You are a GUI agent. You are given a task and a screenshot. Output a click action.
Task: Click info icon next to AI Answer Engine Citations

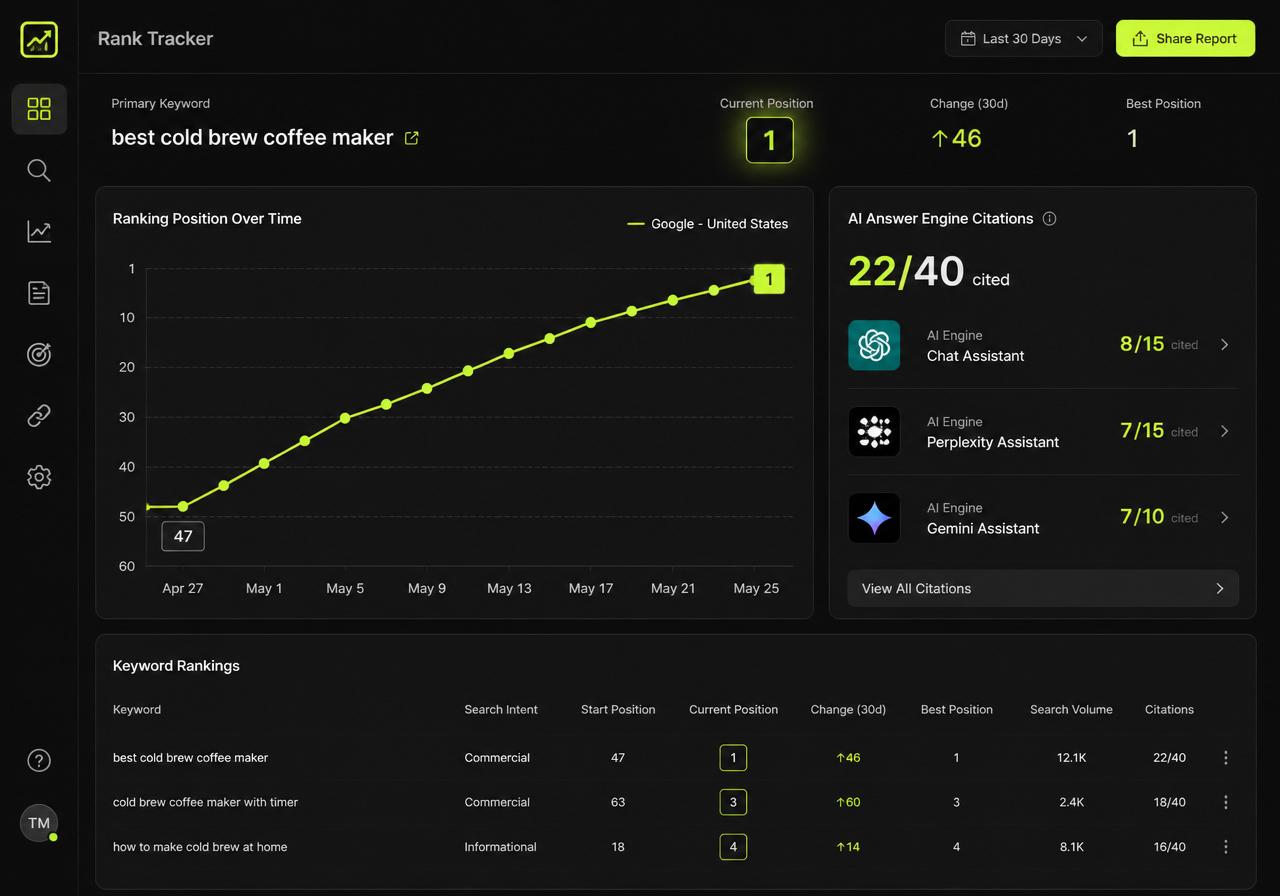pyautogui.click(x=1049, y=218)
